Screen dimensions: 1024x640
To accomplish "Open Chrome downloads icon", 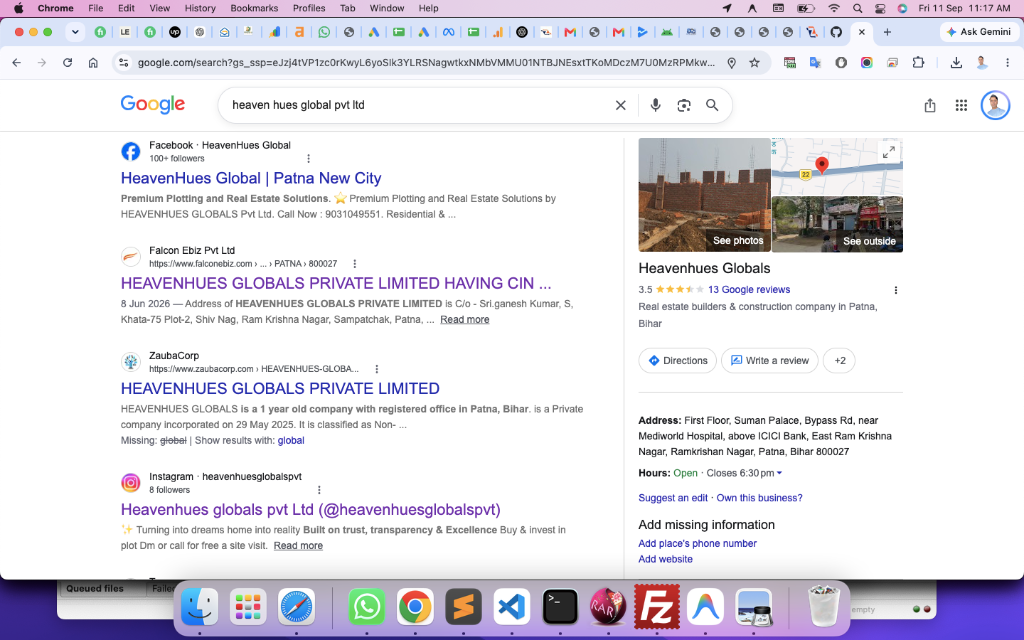I will 956,63.
